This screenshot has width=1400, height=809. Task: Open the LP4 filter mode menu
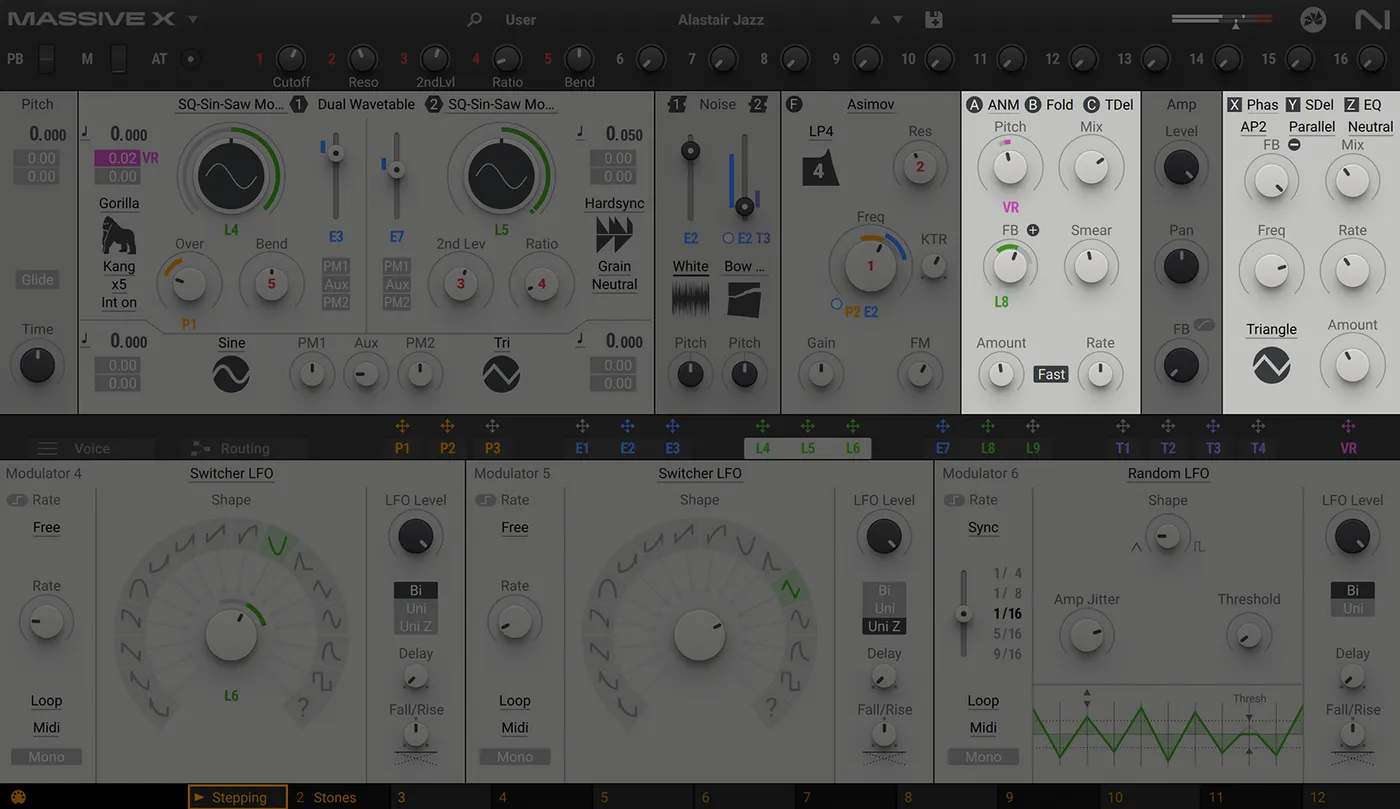click(x=821, y=131)
